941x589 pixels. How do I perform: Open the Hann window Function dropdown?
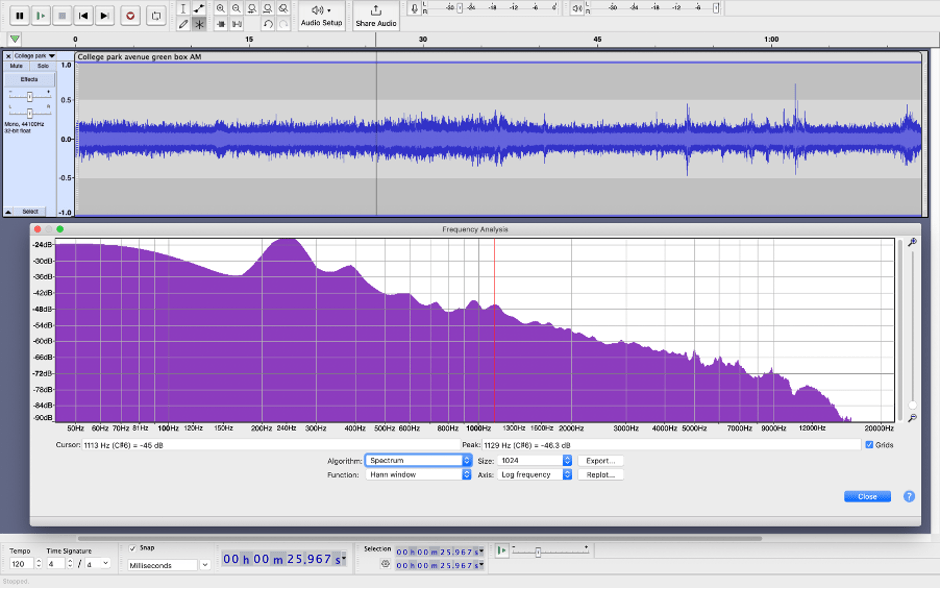point(417,475)
